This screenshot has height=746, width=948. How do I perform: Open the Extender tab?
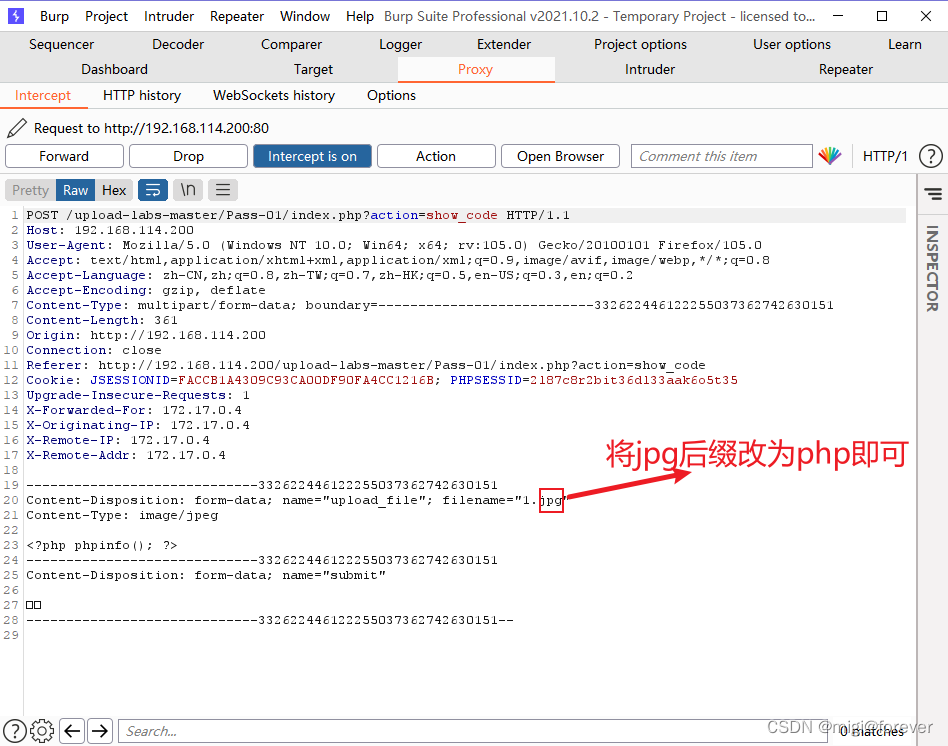(x=504, y=44)
